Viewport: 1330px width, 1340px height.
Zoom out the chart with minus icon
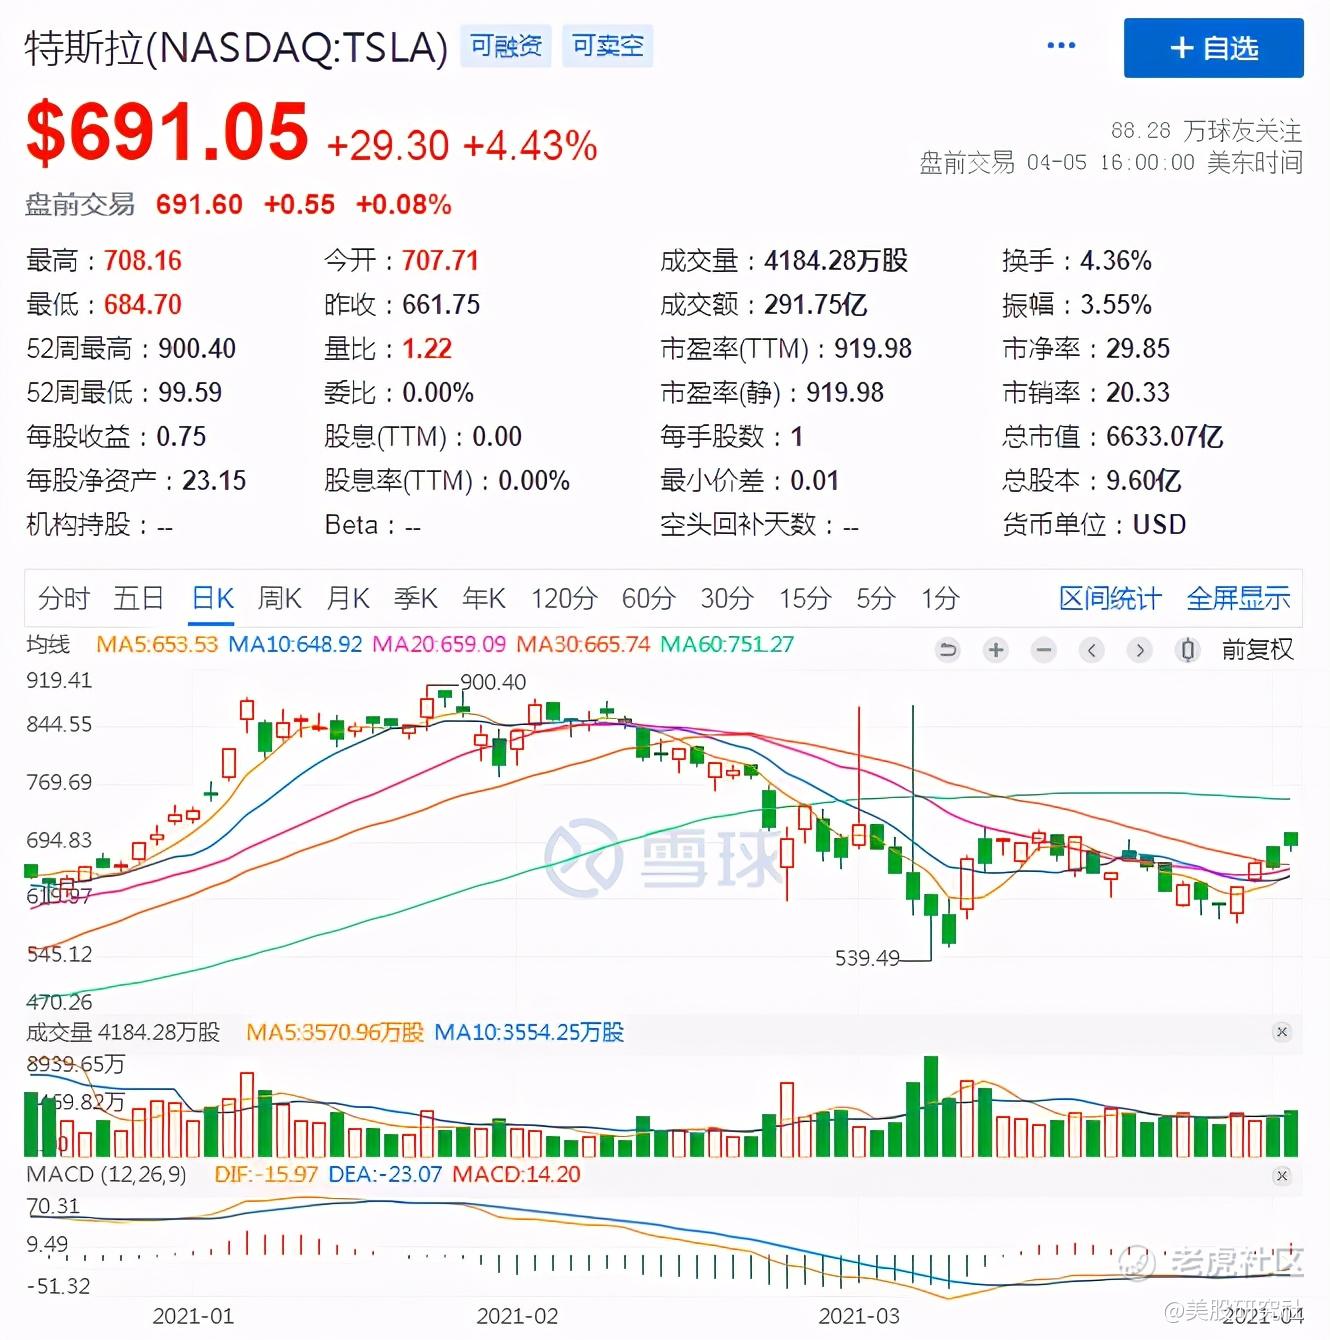[1044, 650]
